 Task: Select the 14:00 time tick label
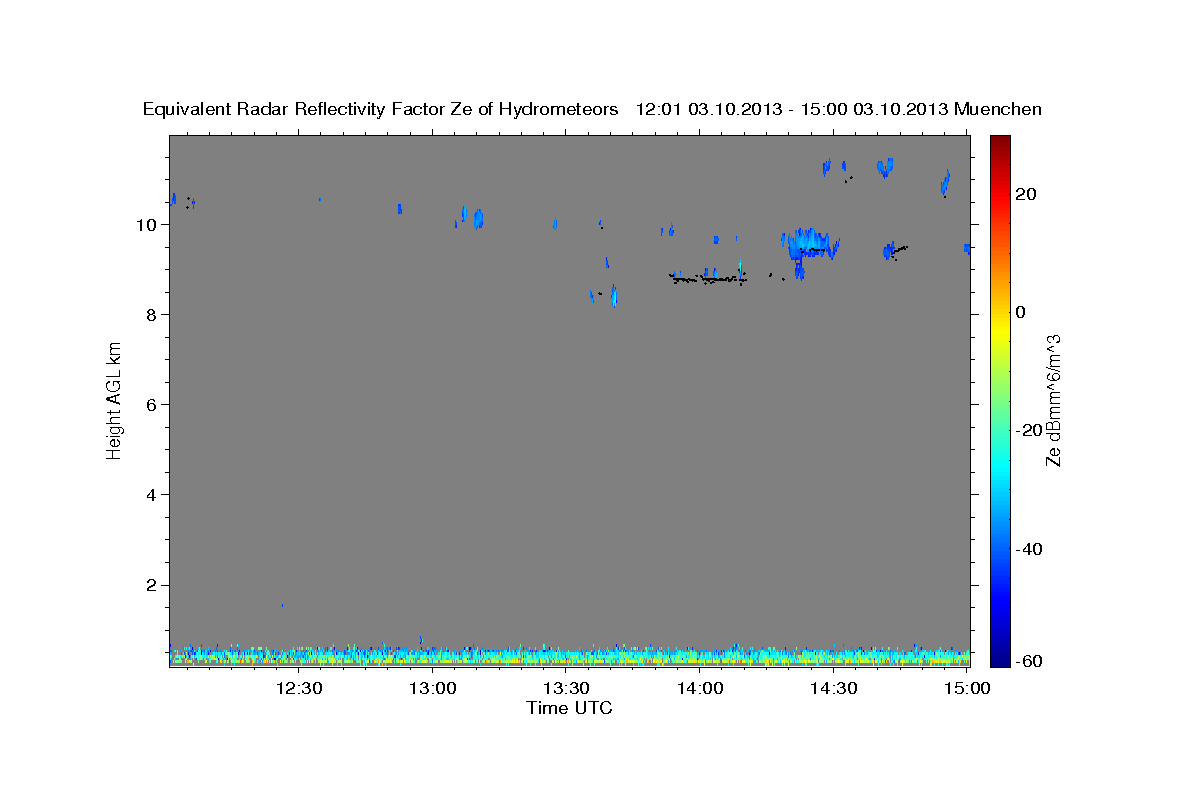[x=700, y=688]
